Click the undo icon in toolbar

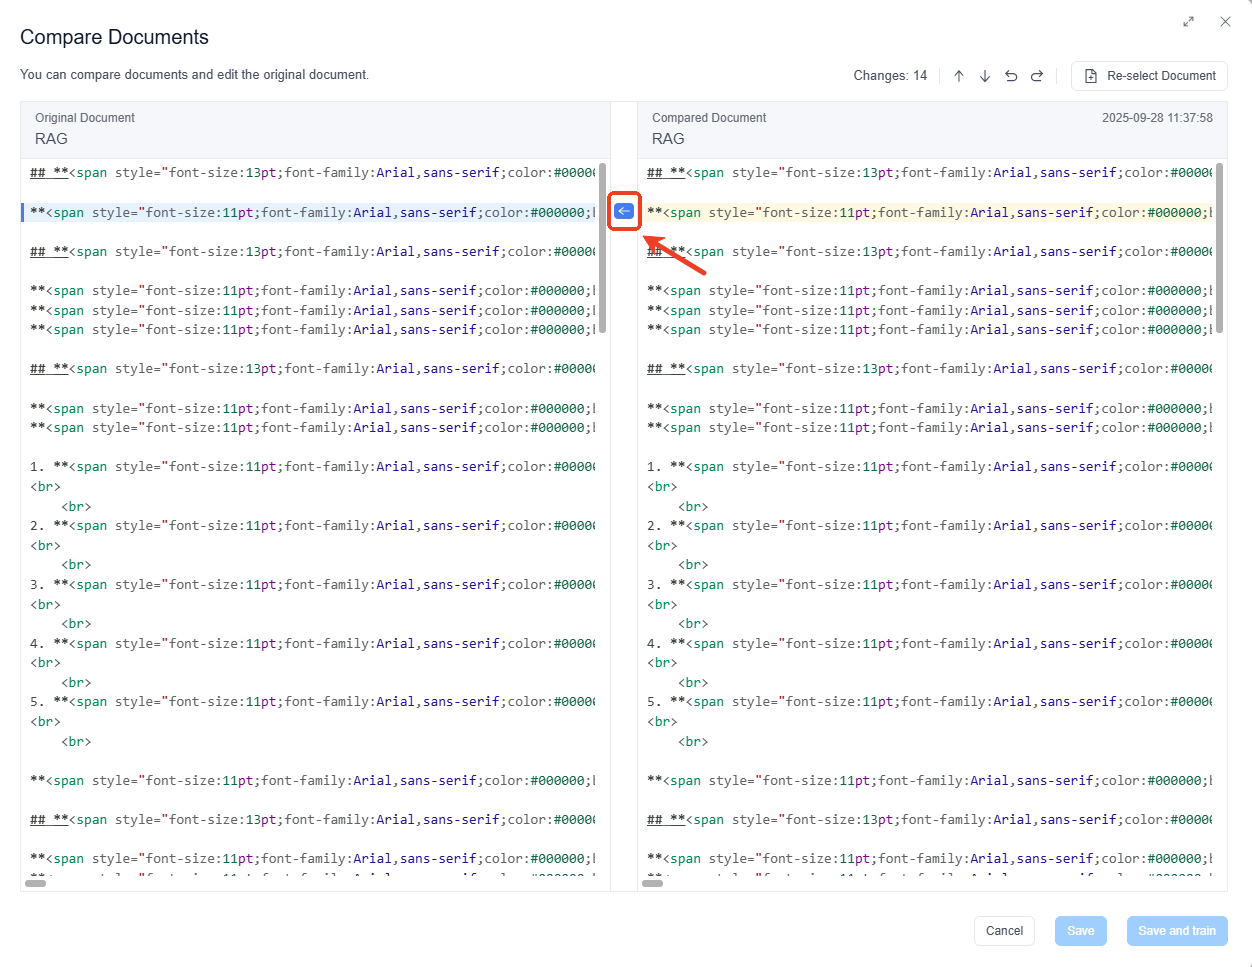1011,76
